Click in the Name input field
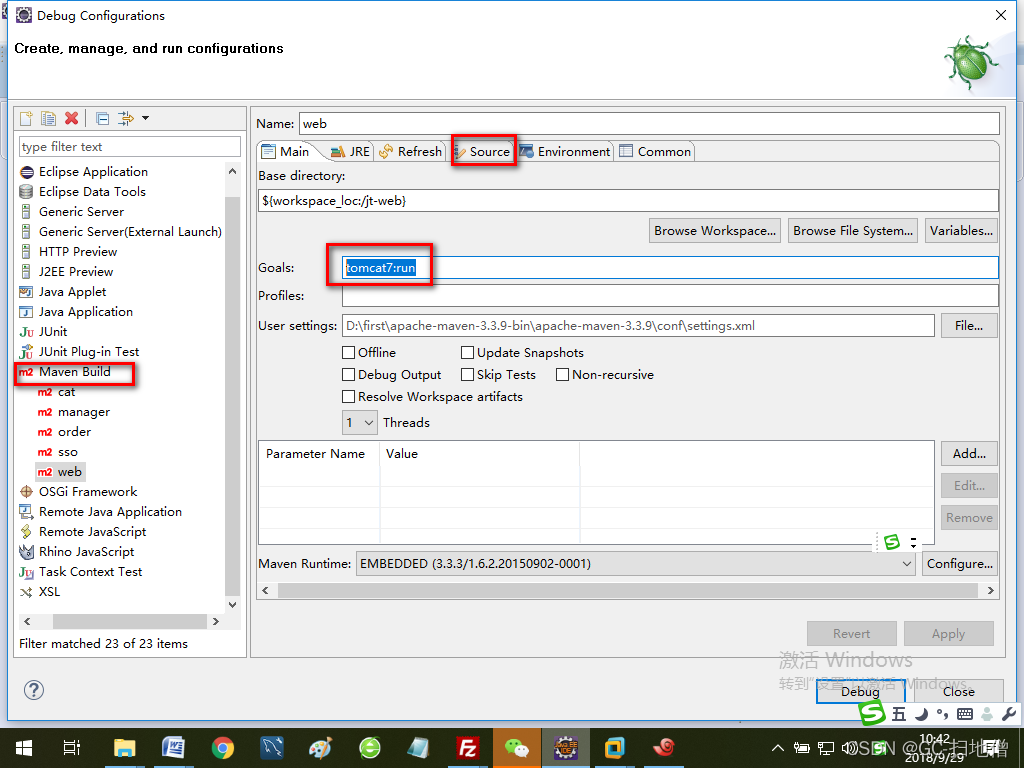 point(649,123)
